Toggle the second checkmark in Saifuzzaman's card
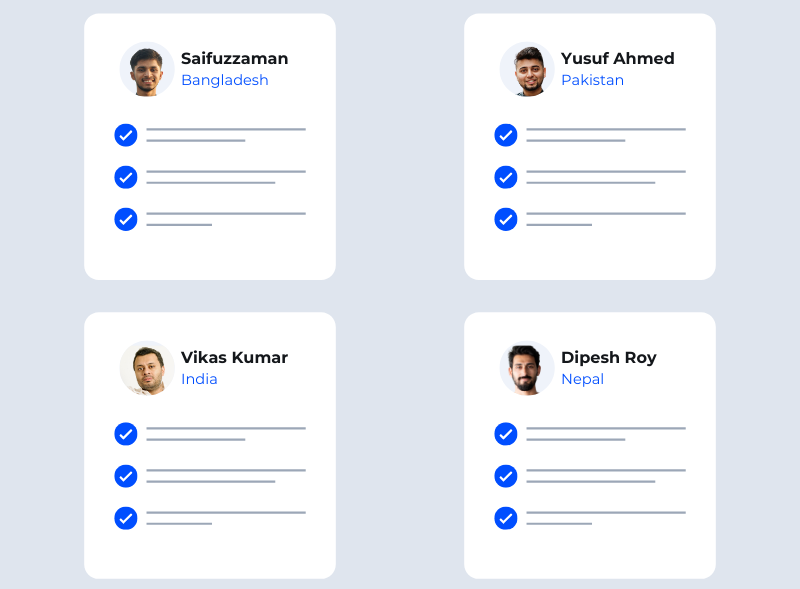Viewport: 800px width, 589px height. [126, 177]
